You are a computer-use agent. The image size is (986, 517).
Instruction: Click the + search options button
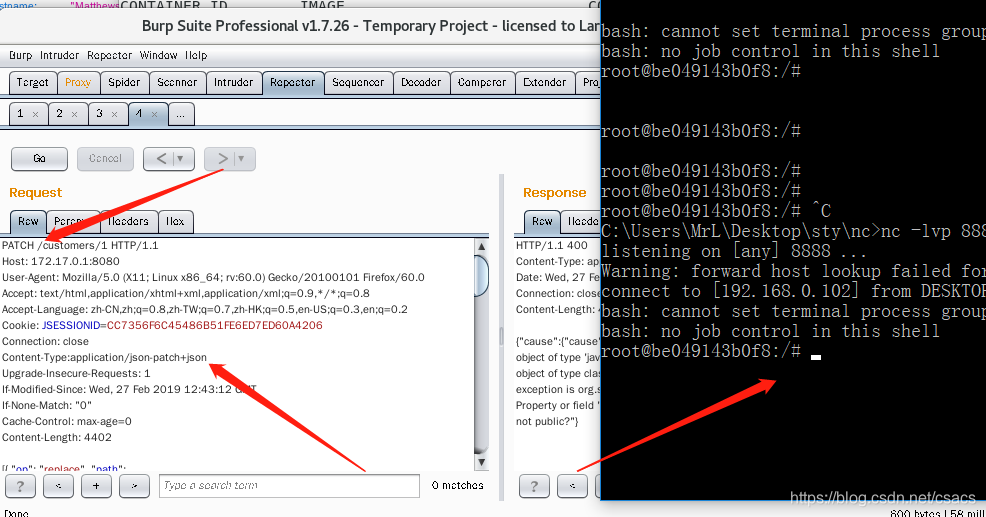click(x=96, y=486)
